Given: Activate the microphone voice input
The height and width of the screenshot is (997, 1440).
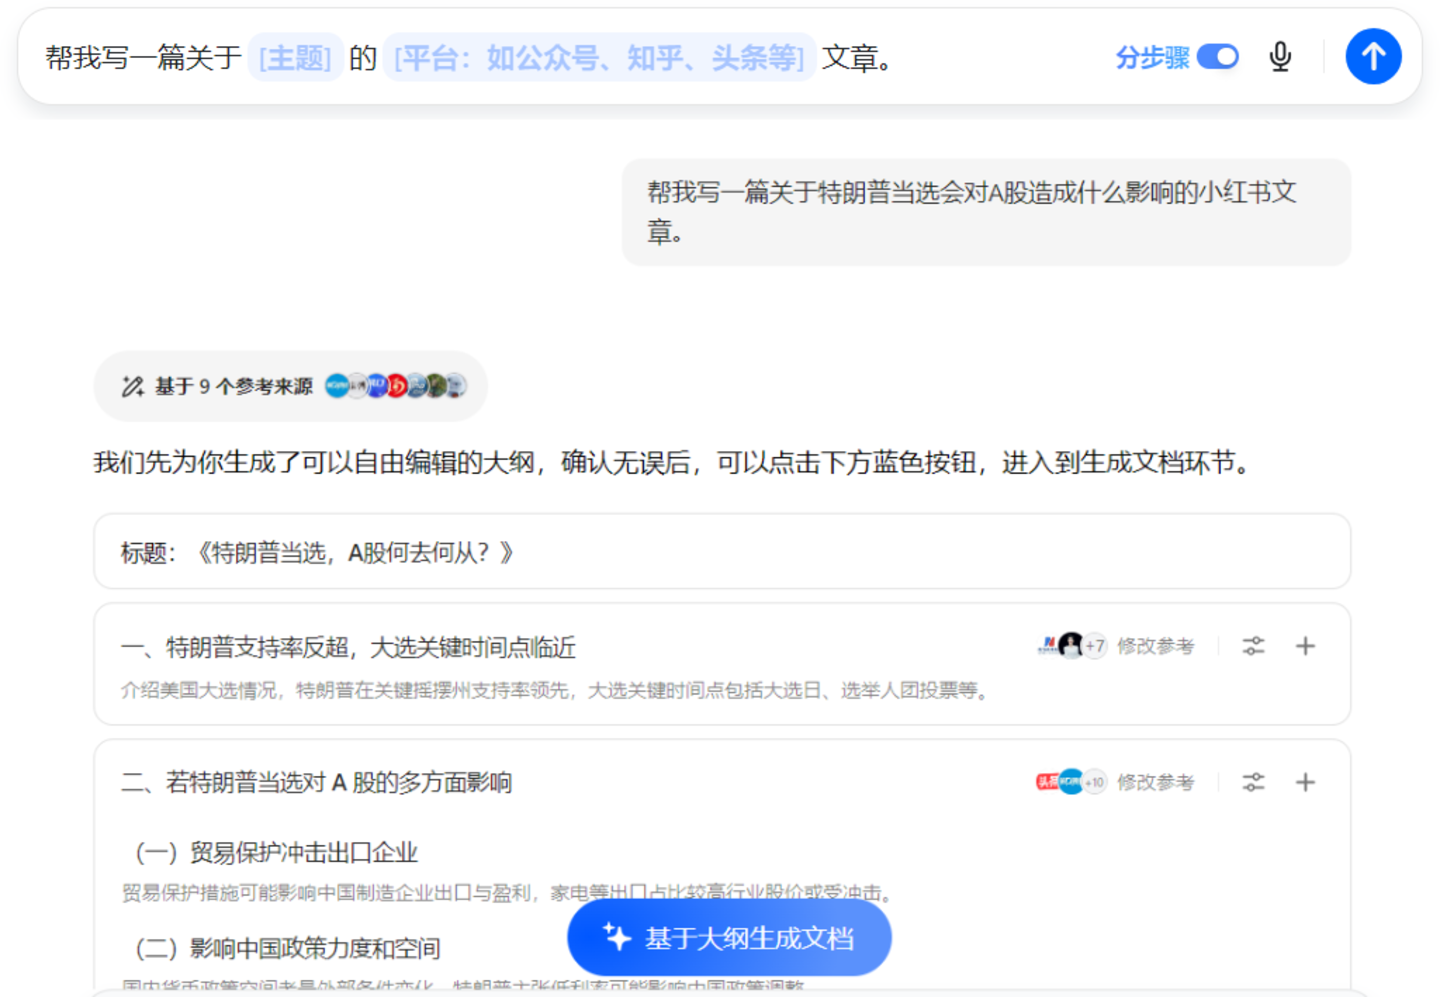Looking at the screenshot, I should (1280, 57).
